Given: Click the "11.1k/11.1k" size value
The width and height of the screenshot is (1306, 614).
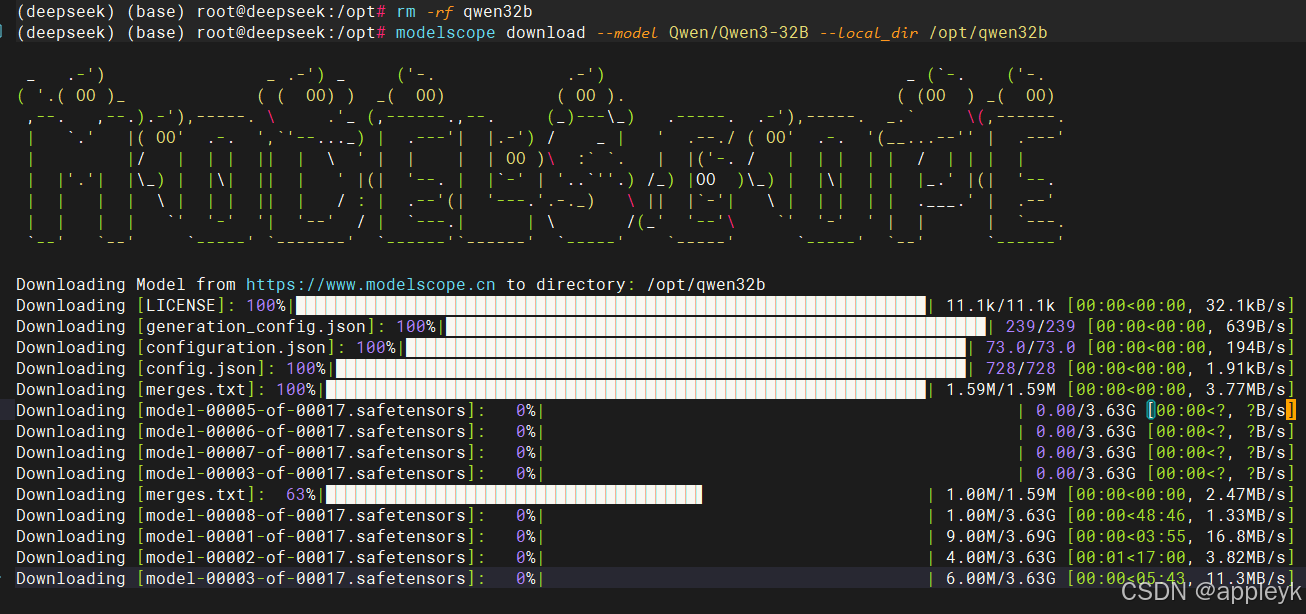Looking at the screenshot, I should (x=1001, y=306).
